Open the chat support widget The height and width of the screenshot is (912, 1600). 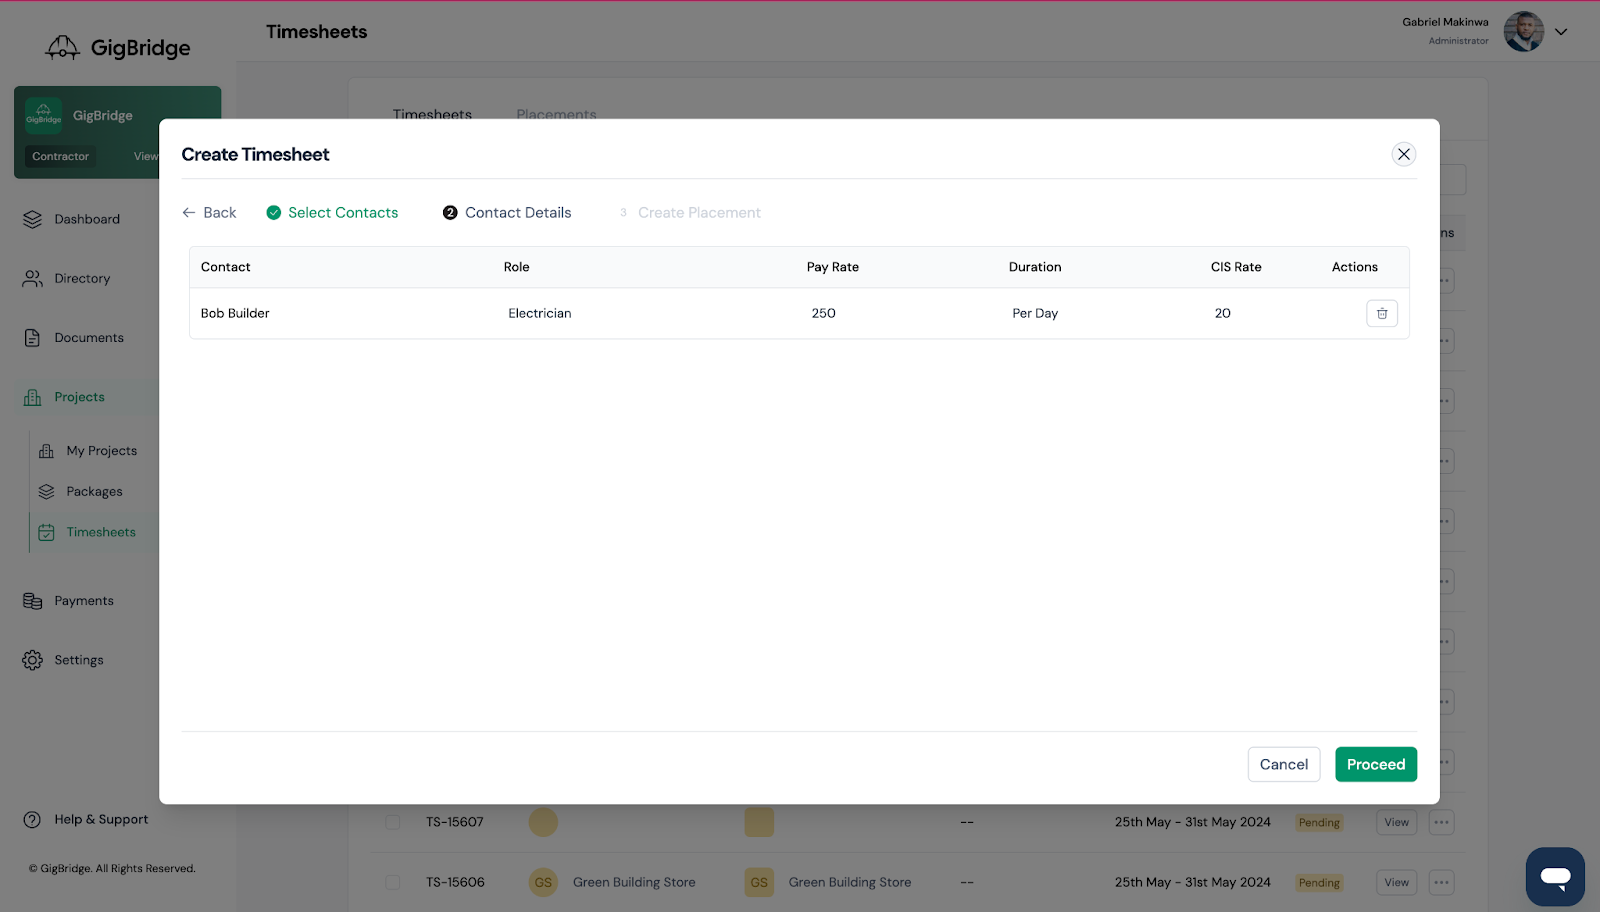[x=1555, y=877]
